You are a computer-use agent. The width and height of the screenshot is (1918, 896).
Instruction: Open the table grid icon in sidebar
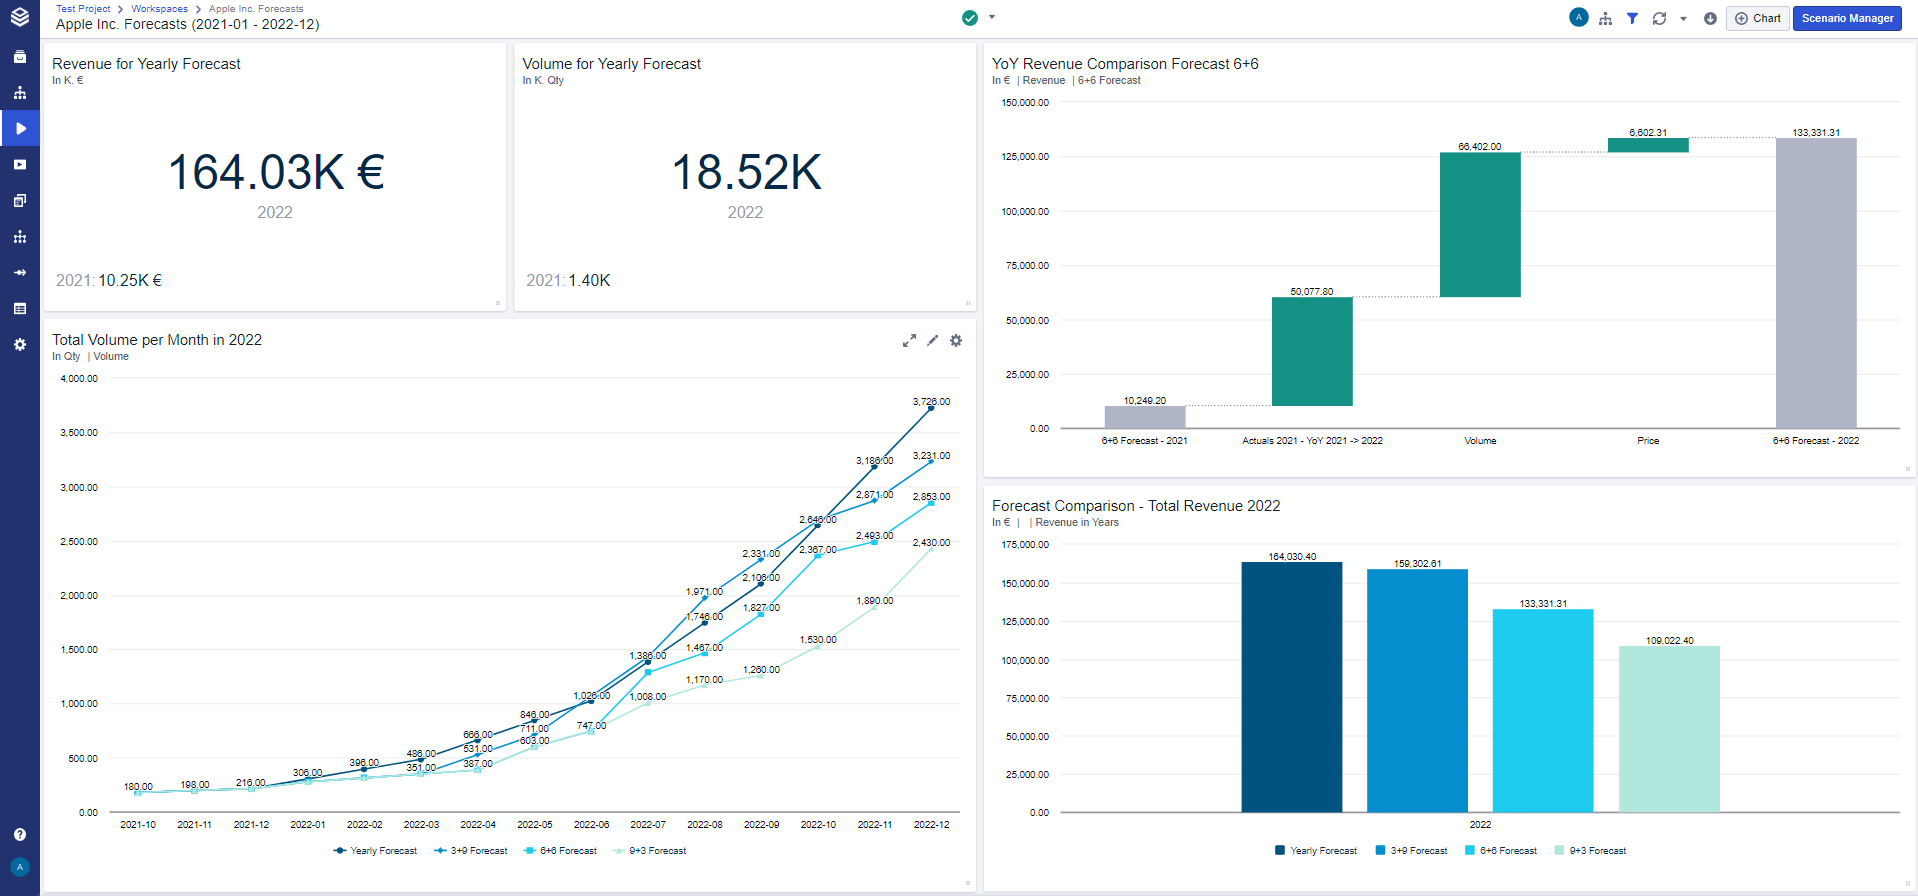[x=20, y=308]
